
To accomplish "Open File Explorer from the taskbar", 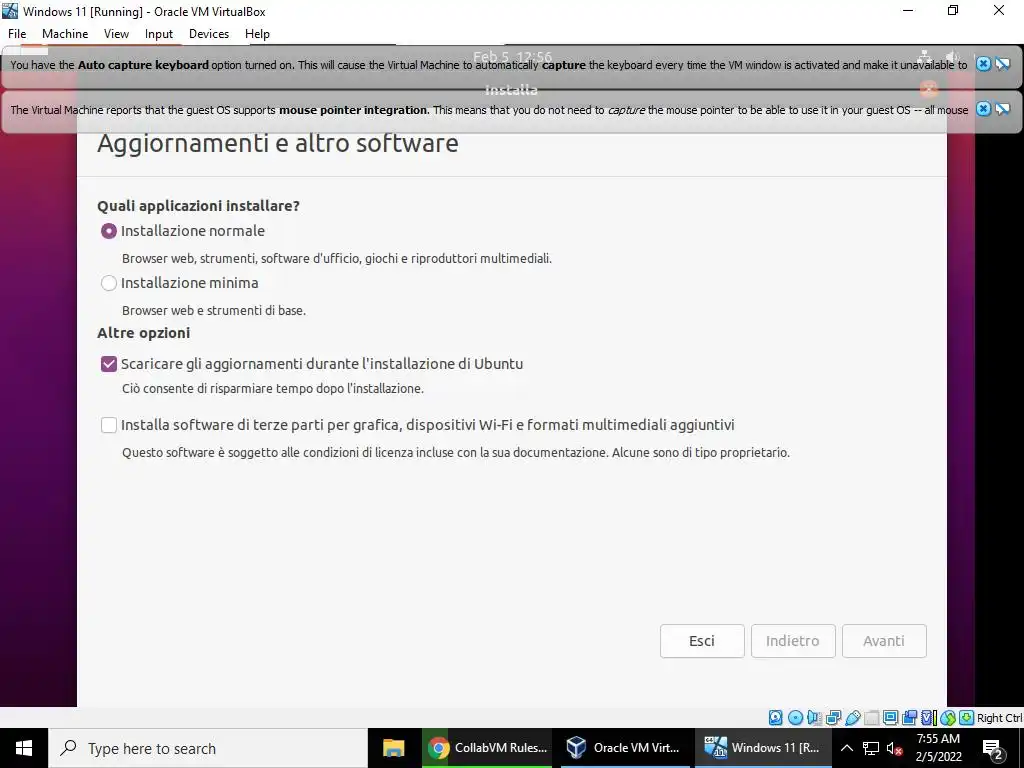I will tap(394, 748).
